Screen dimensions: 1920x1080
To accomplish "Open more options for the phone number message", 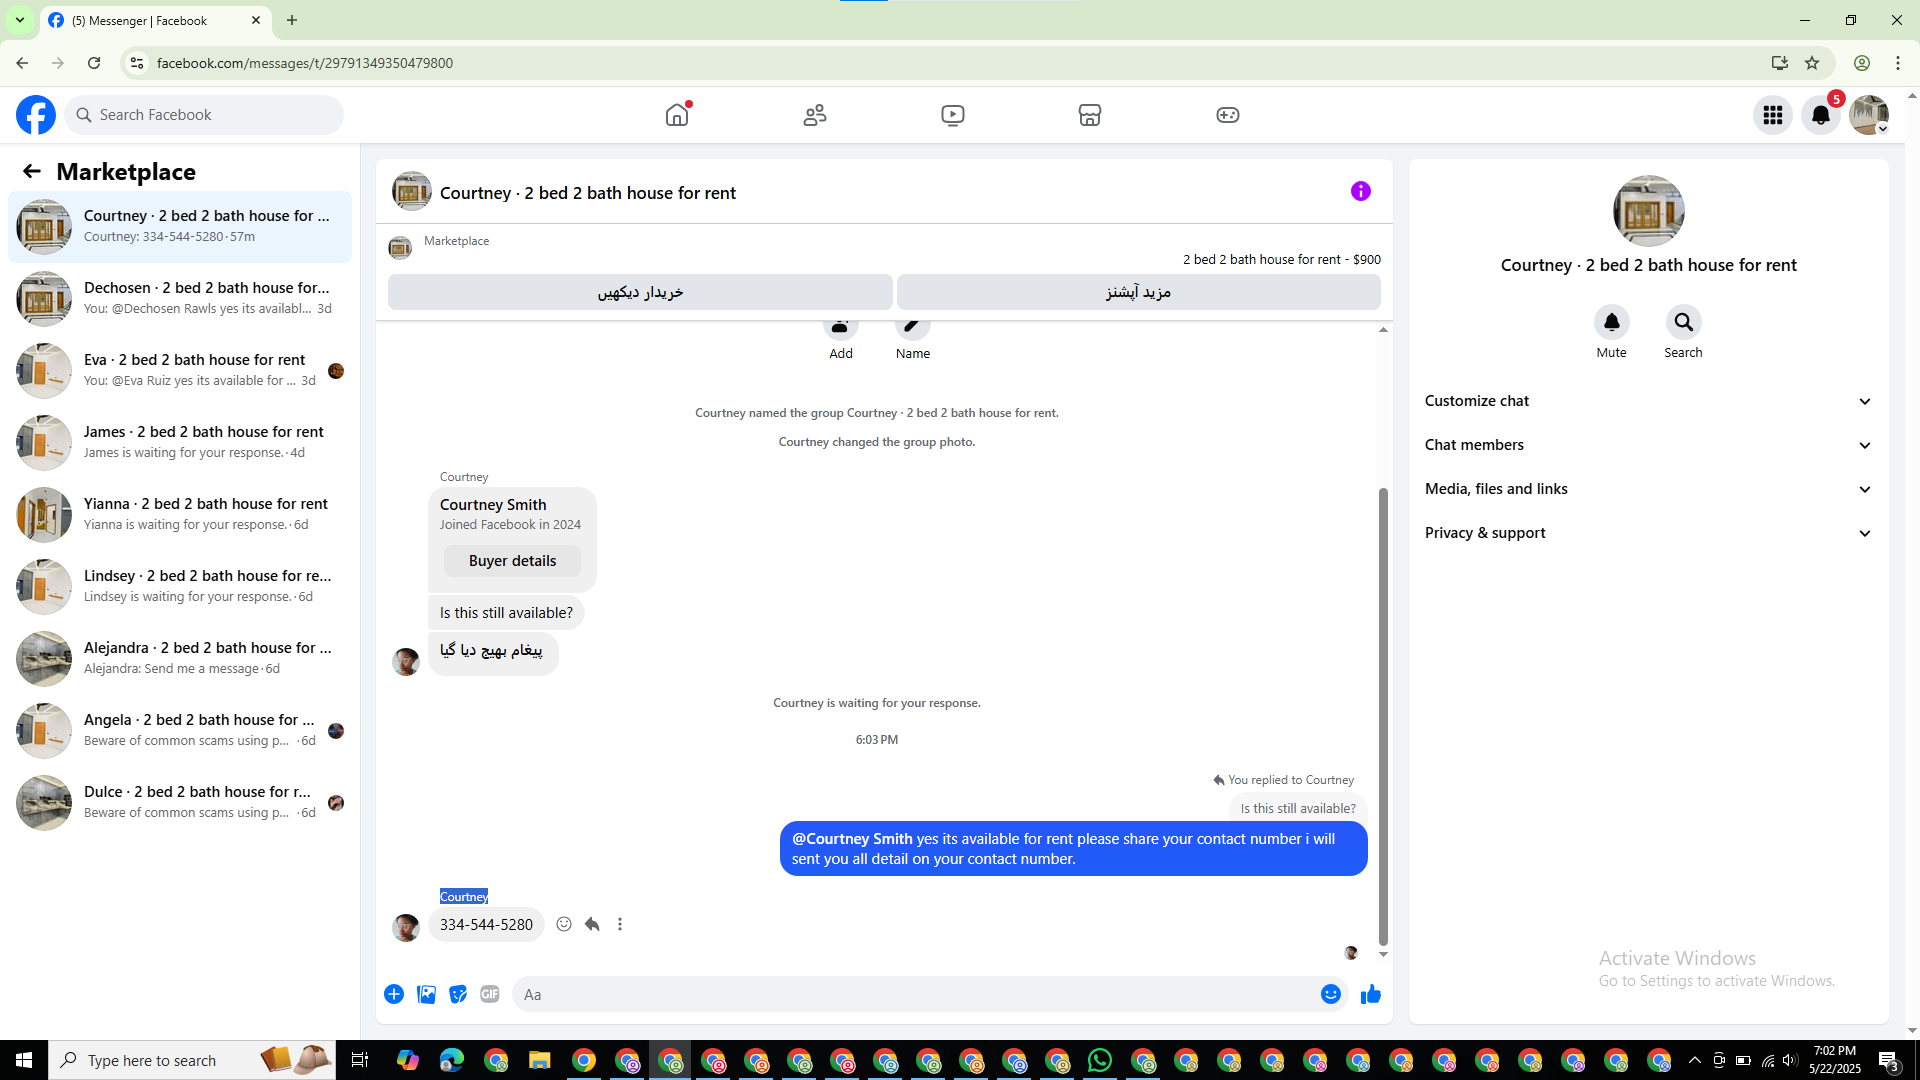I will [x=620, y=924].
